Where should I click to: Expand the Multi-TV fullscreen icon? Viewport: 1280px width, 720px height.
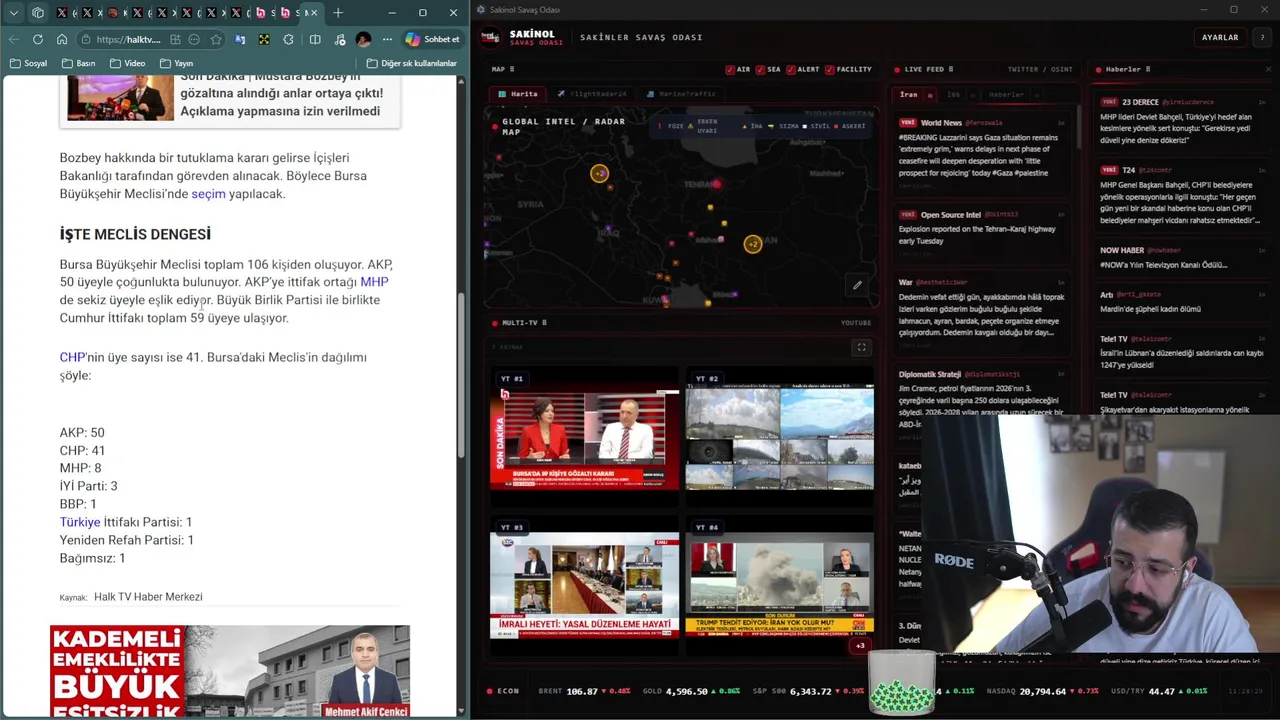861,347
